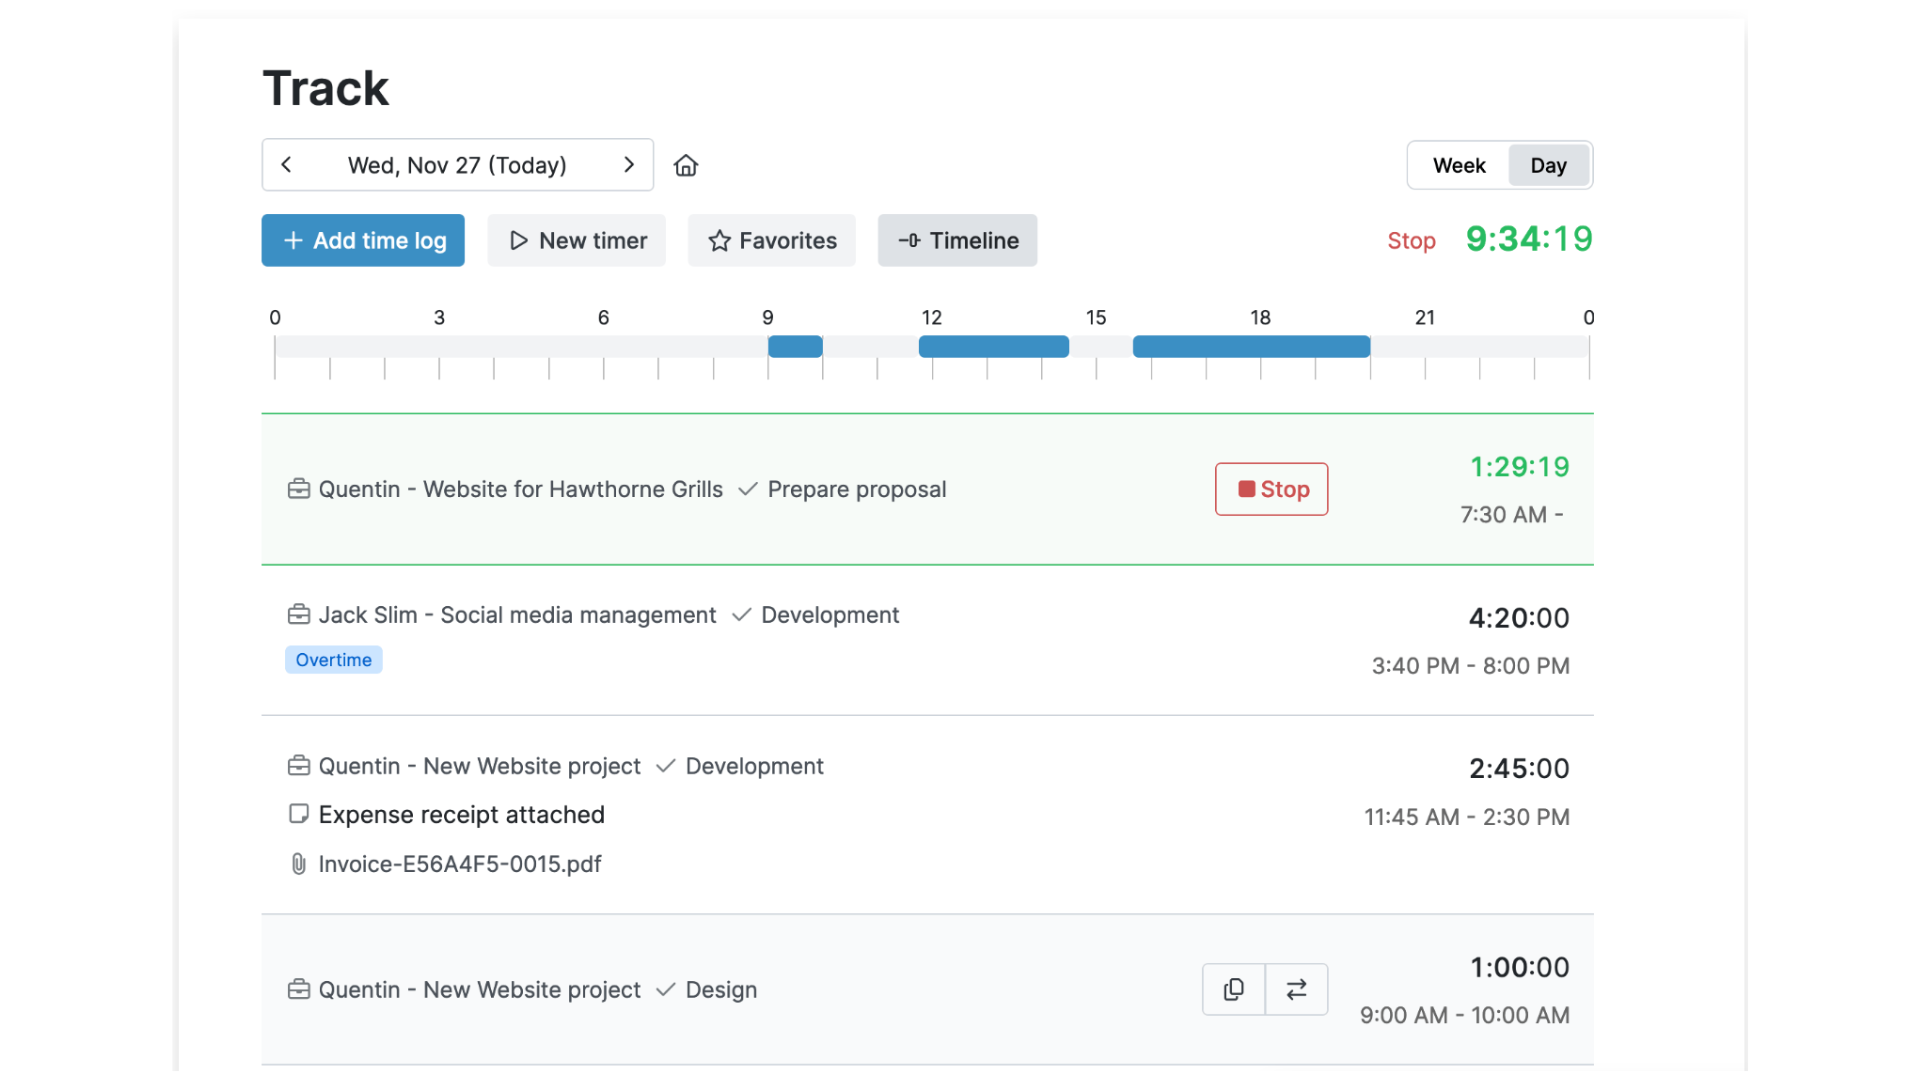Select the 11:45 AM timeline bar block
Screen dimensions: 1920x1080
994,347
